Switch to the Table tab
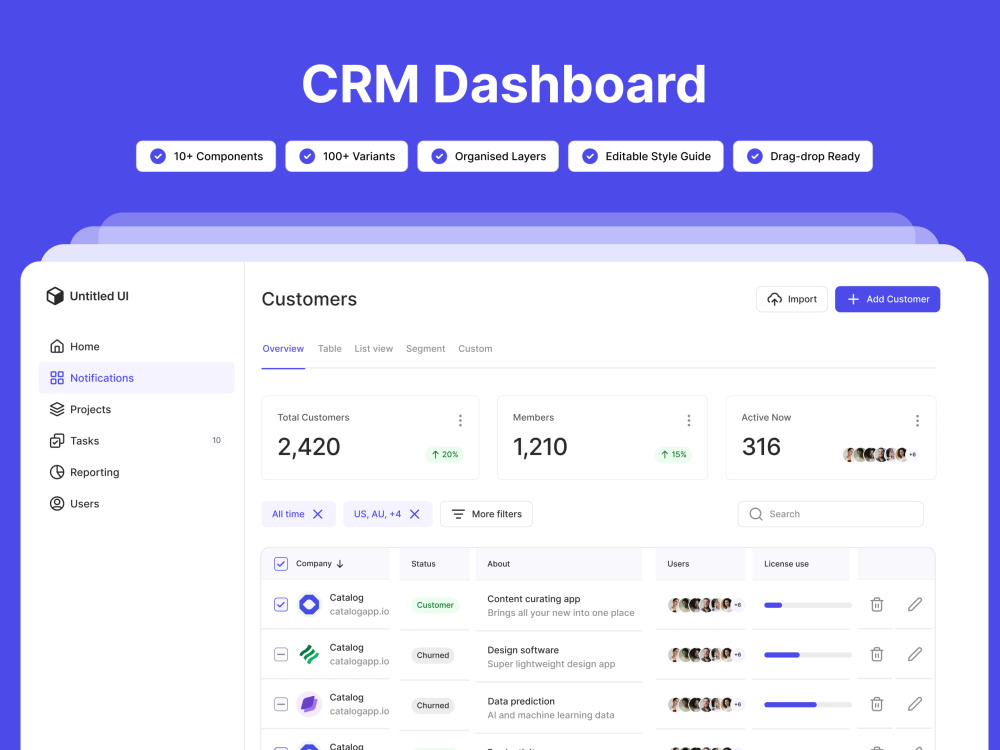 330,349
